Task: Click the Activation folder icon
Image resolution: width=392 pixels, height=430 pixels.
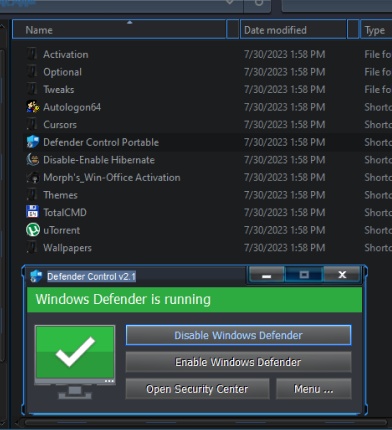Action: pyautogui.click(x=32, y=54)
